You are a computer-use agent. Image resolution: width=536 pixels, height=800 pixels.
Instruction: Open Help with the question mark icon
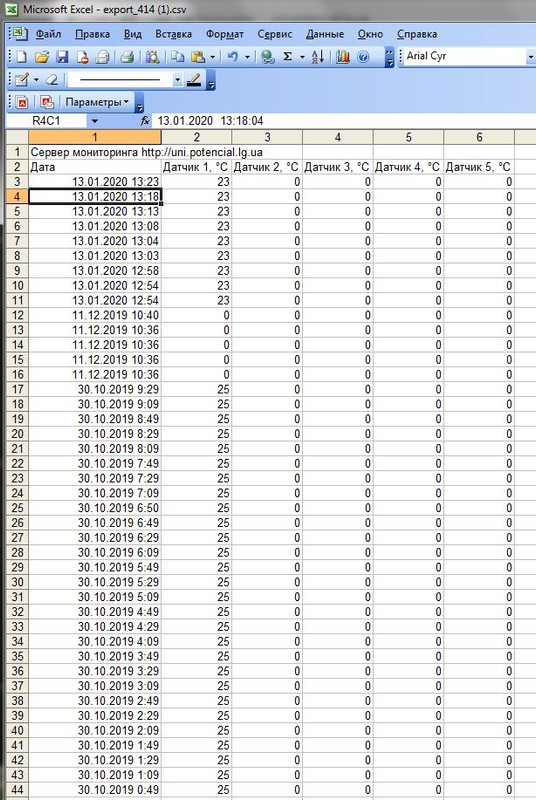point(363,57)
